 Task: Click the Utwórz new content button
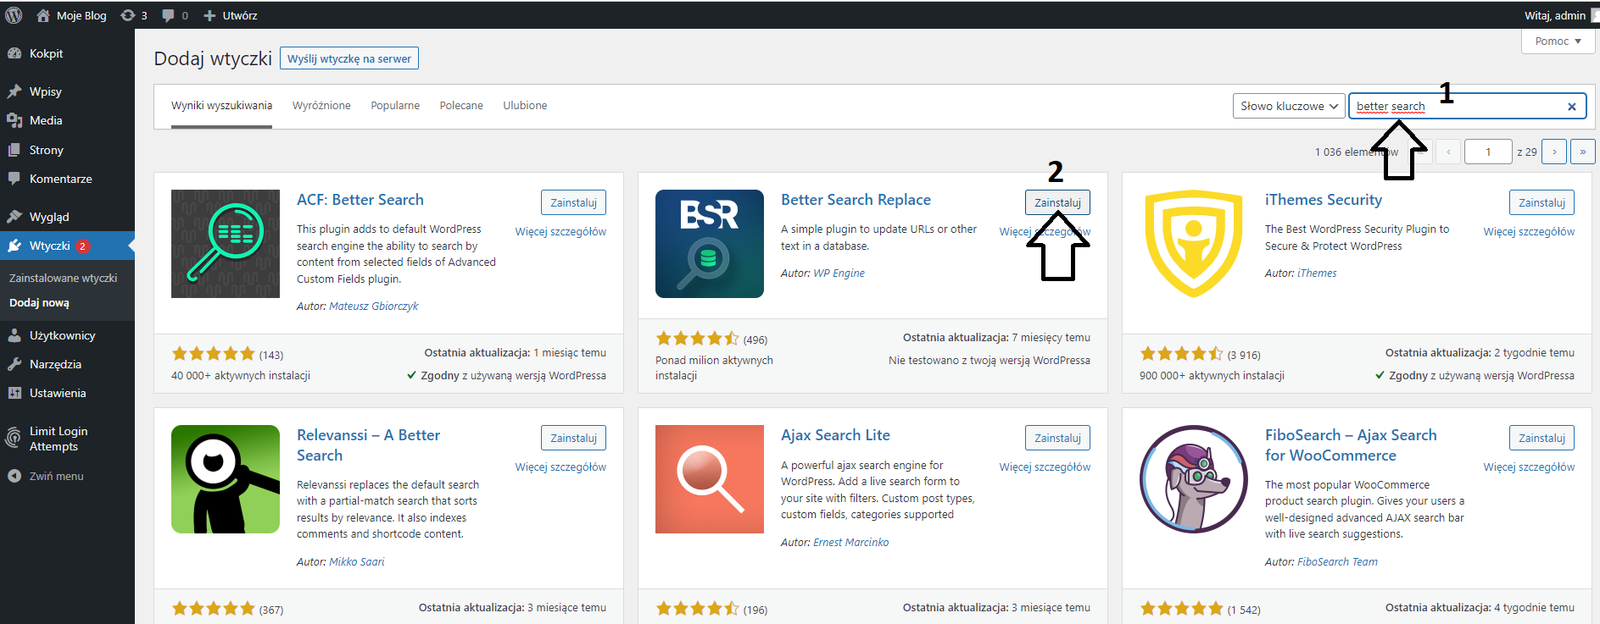tap(230, 15)
